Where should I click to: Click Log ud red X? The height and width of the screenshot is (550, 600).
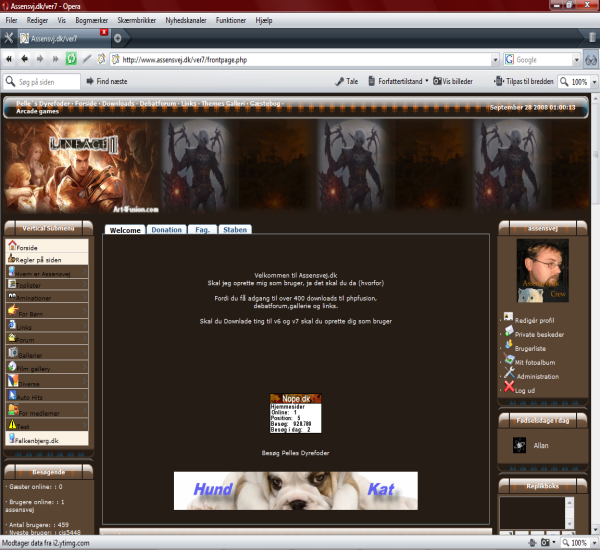coord(509,387)
